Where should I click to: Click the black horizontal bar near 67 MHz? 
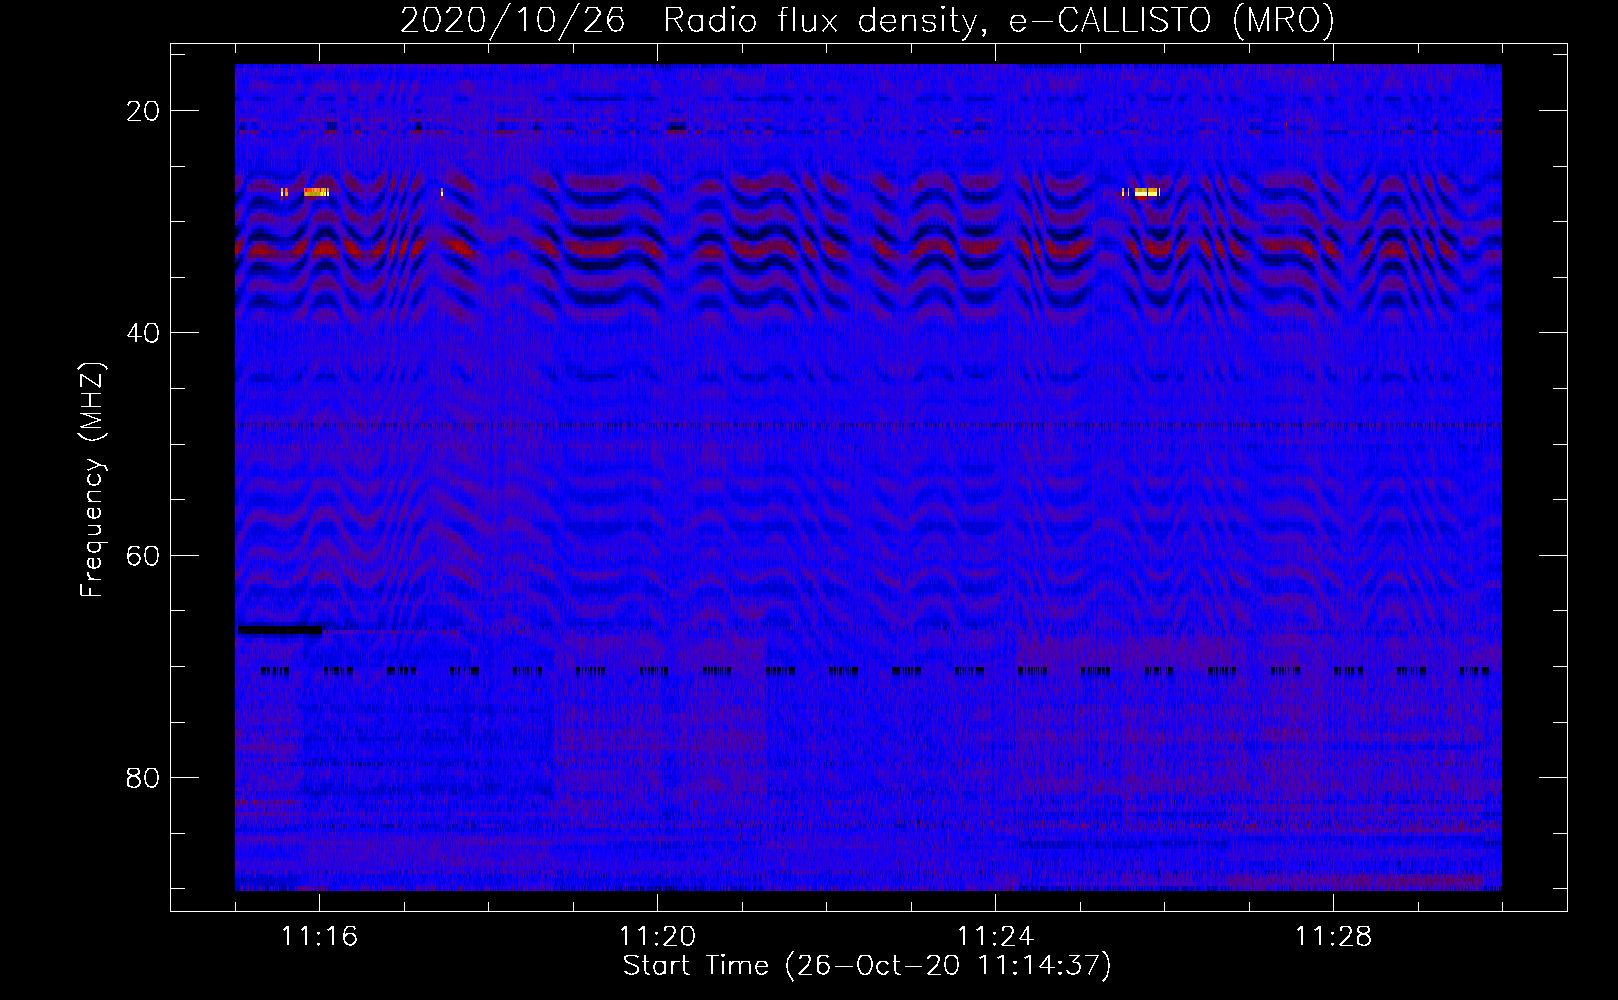pos(280,630)
